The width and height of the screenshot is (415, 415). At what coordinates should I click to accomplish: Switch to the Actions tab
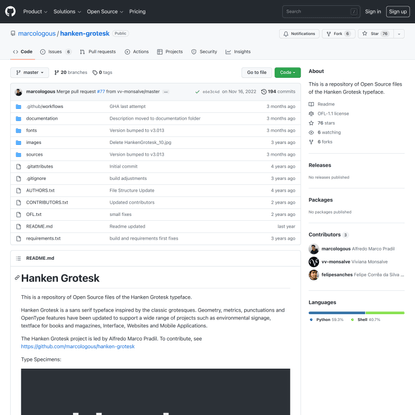coord(137,52)
